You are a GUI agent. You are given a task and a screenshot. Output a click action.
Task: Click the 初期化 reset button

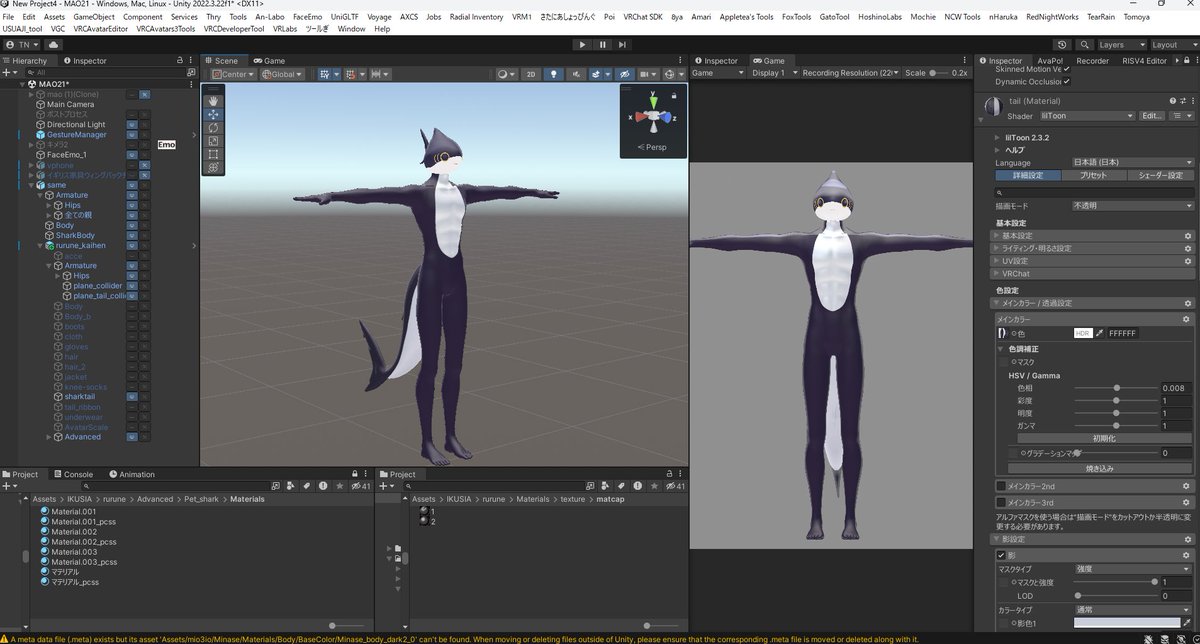pos(1103,438)
